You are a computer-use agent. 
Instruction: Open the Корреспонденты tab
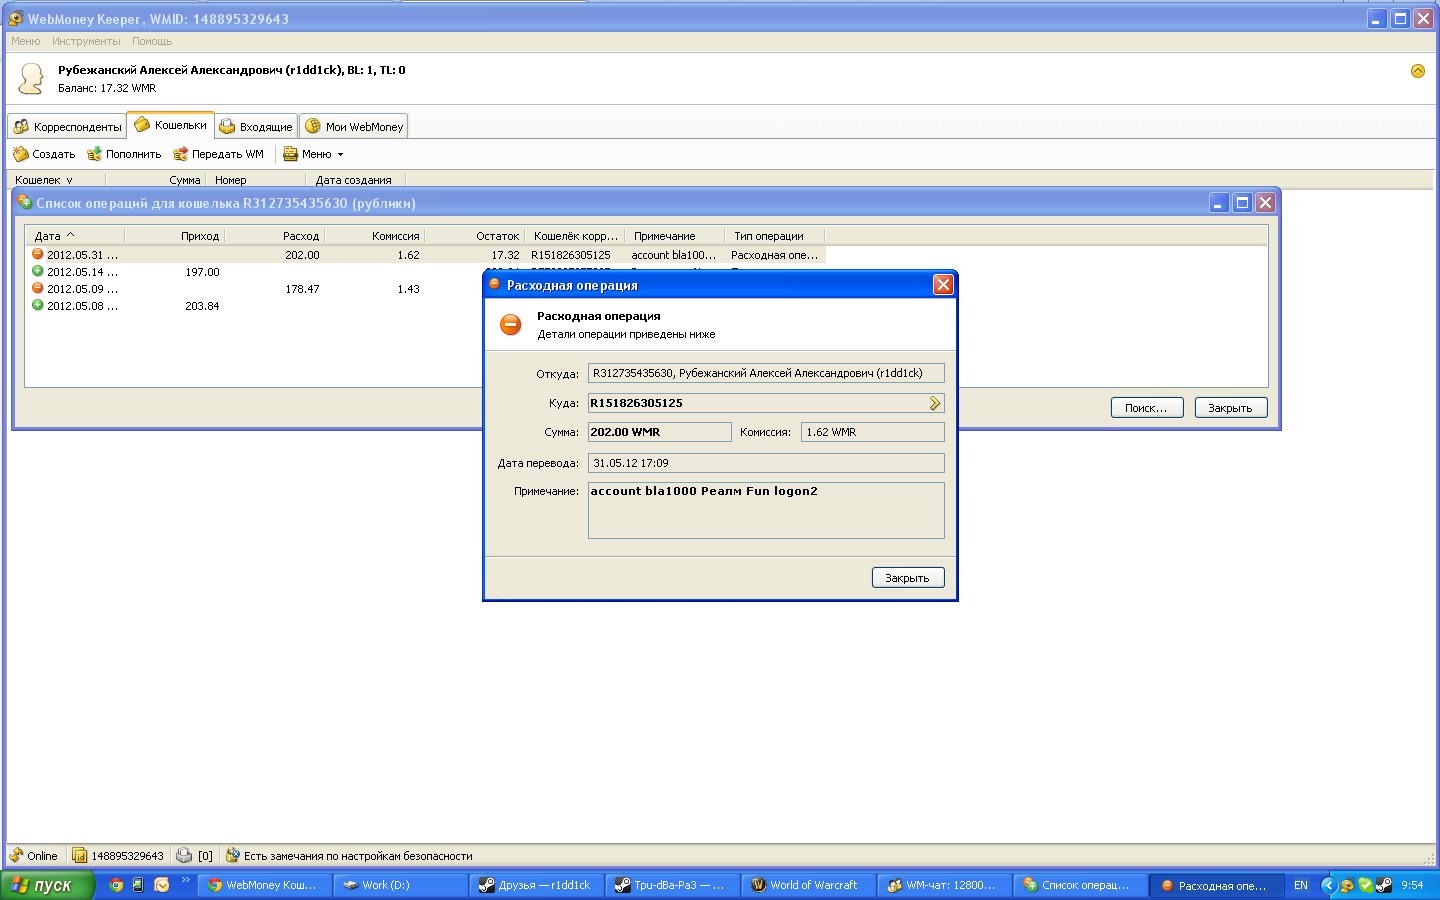[x=67, y=127]
